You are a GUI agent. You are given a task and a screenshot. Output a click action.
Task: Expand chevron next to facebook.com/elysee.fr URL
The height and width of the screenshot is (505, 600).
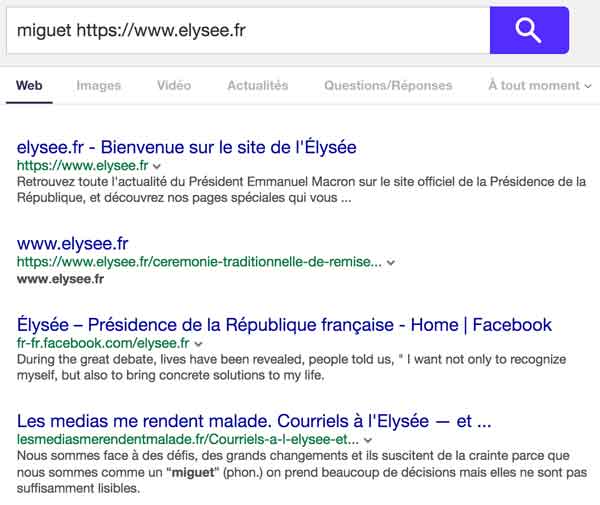(198, 344)
